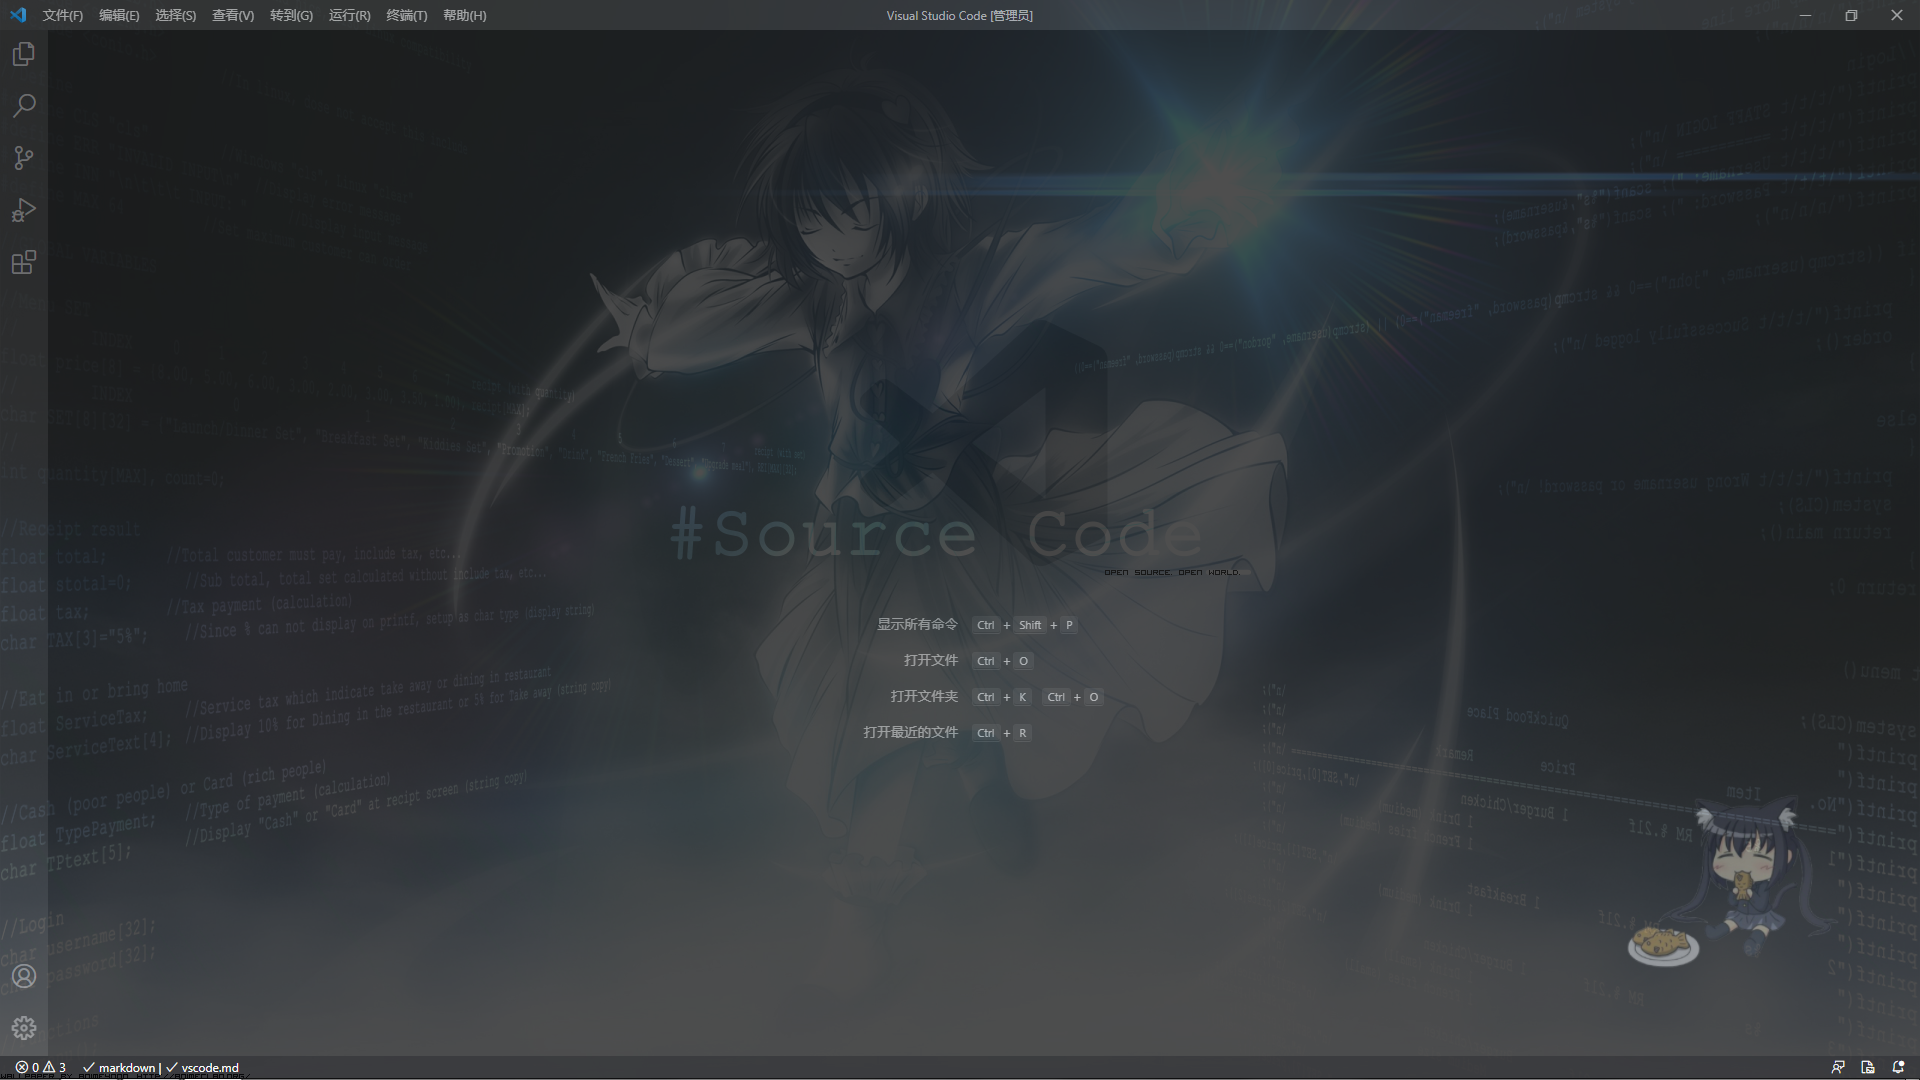Image resolution: width=1920 pixels, height=1080 pixels.
Task: Expand the 转到(G) menu
Action: tap(291, 15)
